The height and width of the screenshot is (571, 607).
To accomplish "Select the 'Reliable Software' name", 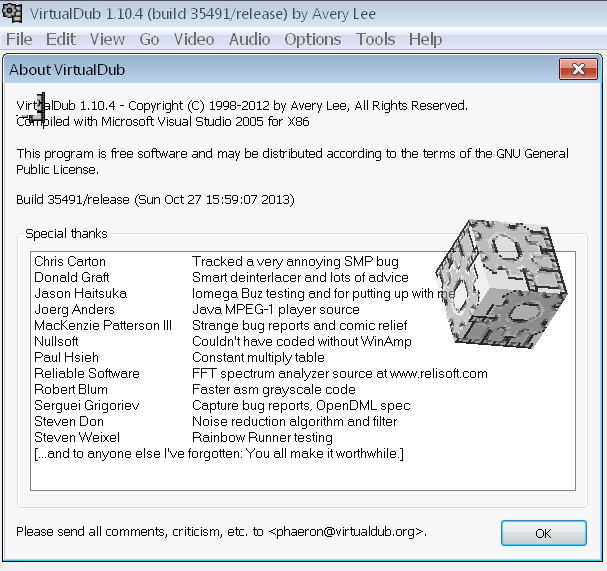I will [87, 373].
